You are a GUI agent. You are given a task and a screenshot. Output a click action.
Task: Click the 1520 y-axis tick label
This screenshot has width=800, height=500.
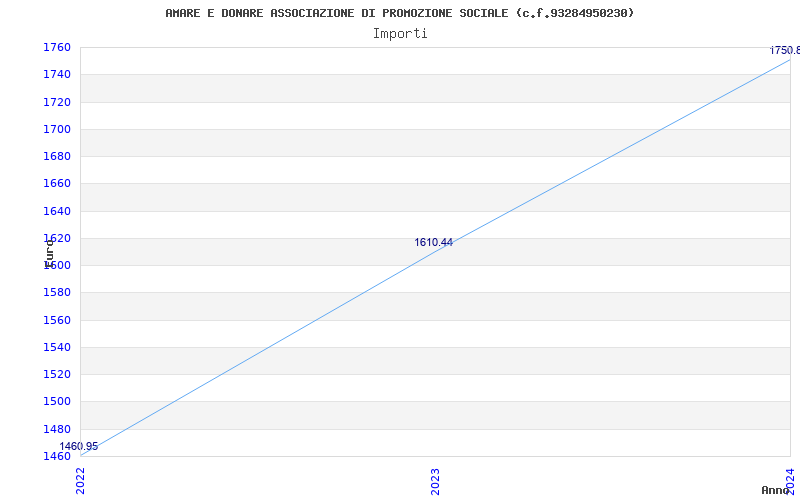click(x=57, y=374)
